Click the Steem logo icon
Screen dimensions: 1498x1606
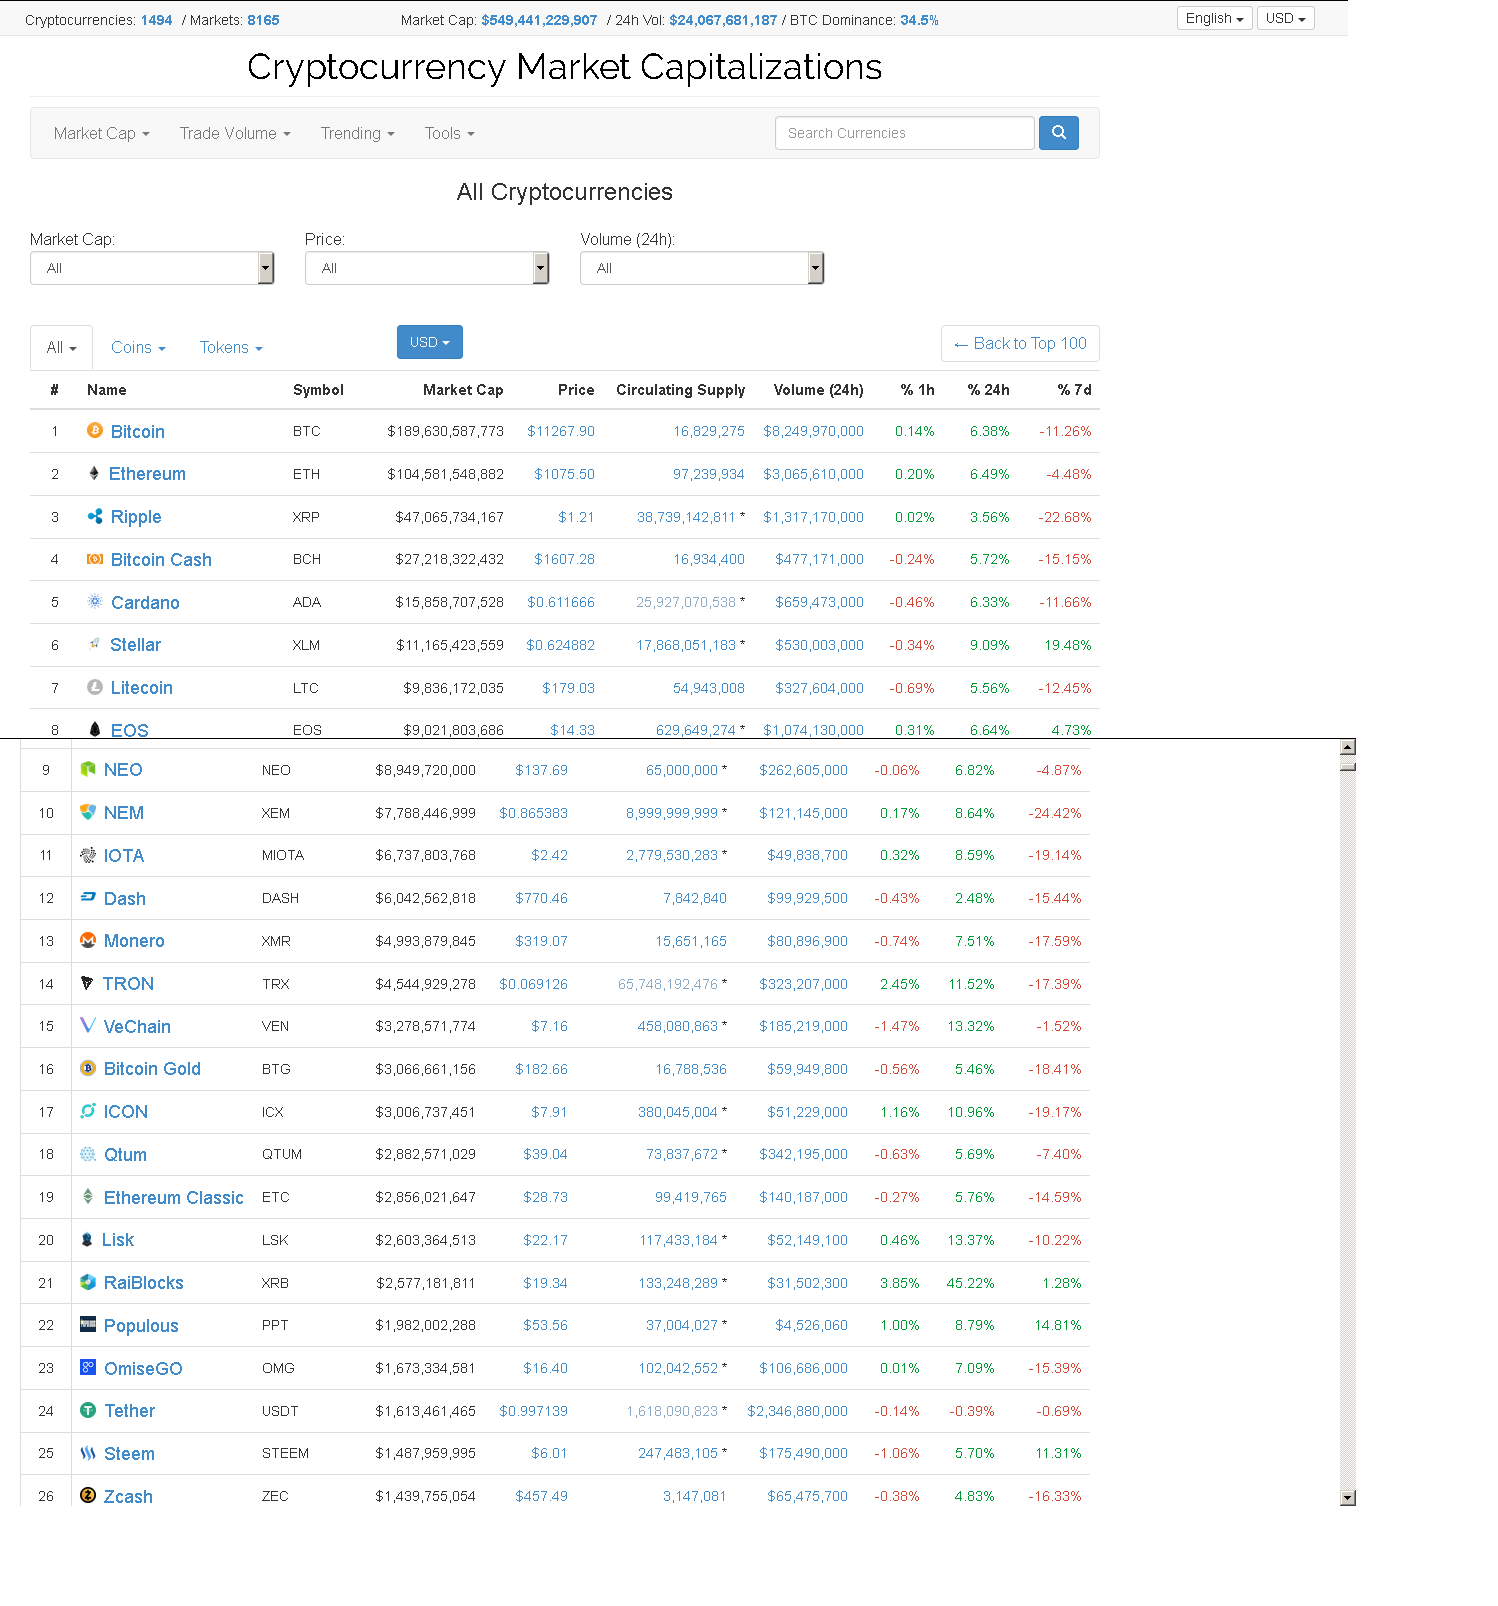88,1453
